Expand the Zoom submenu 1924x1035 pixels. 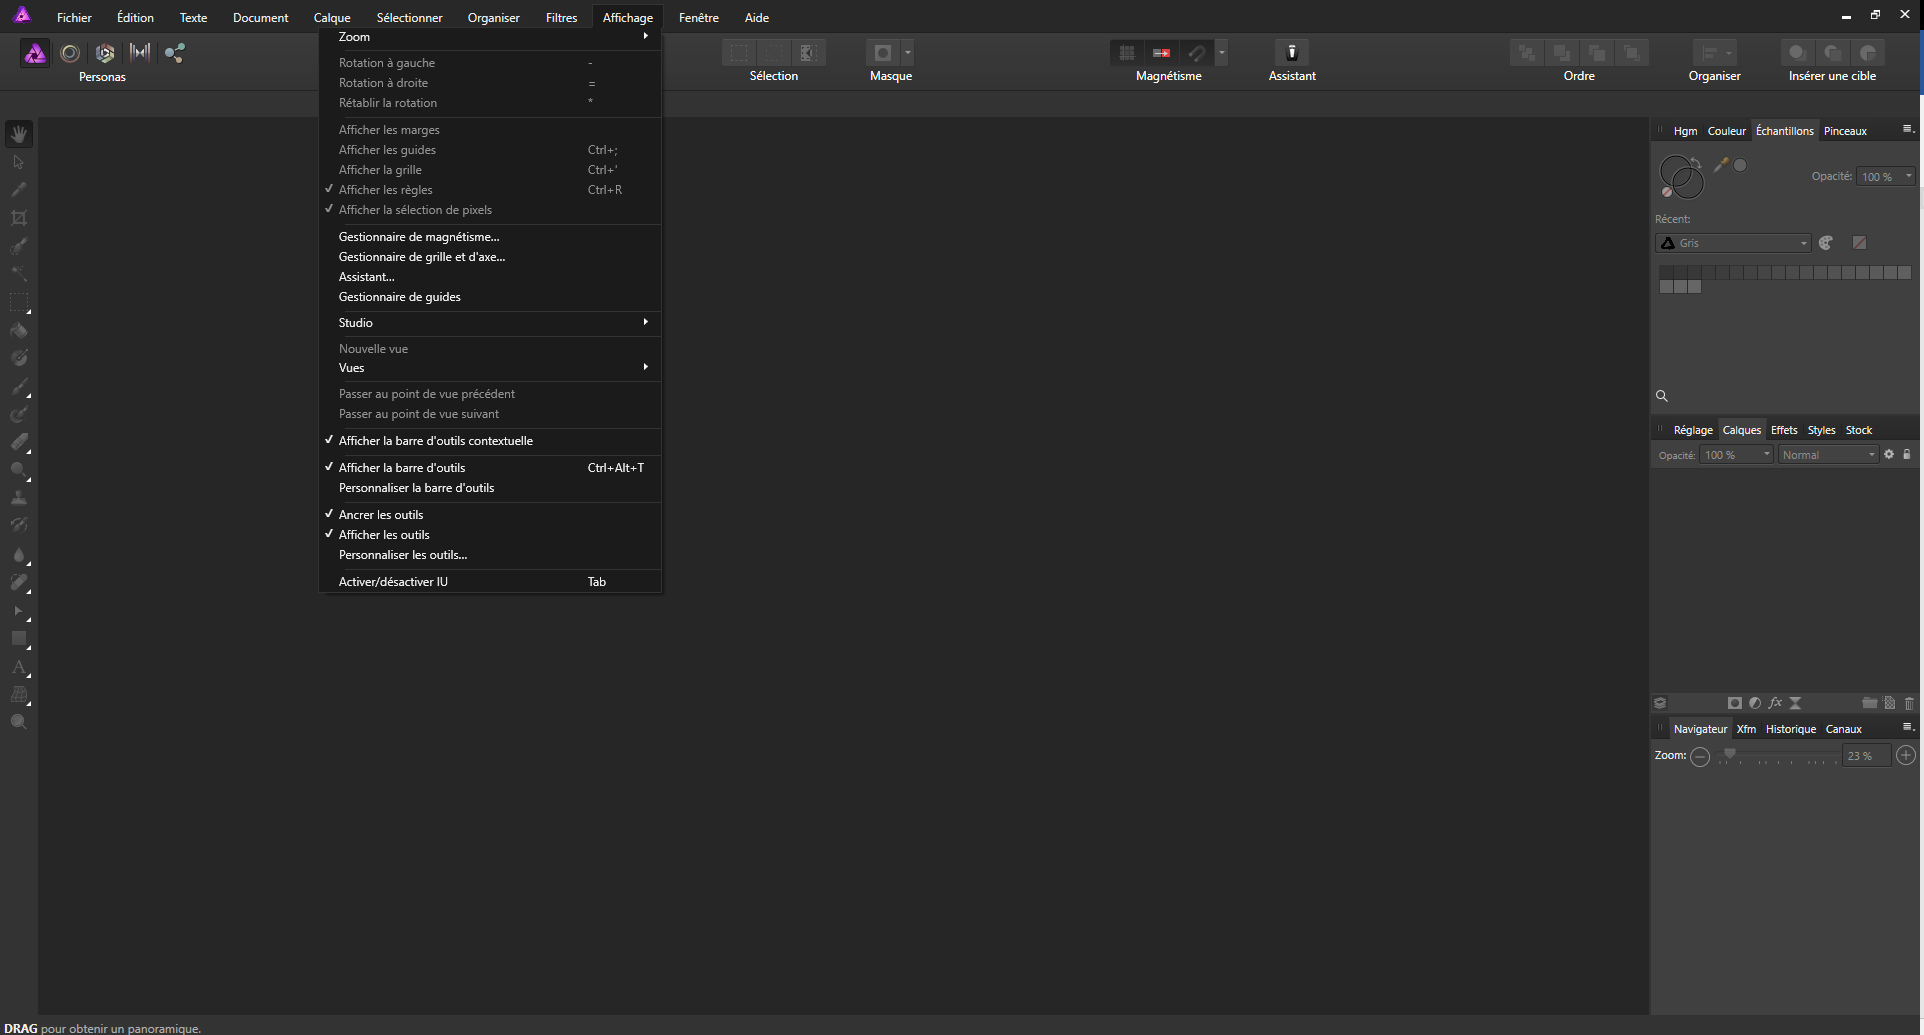coord(490,37)
